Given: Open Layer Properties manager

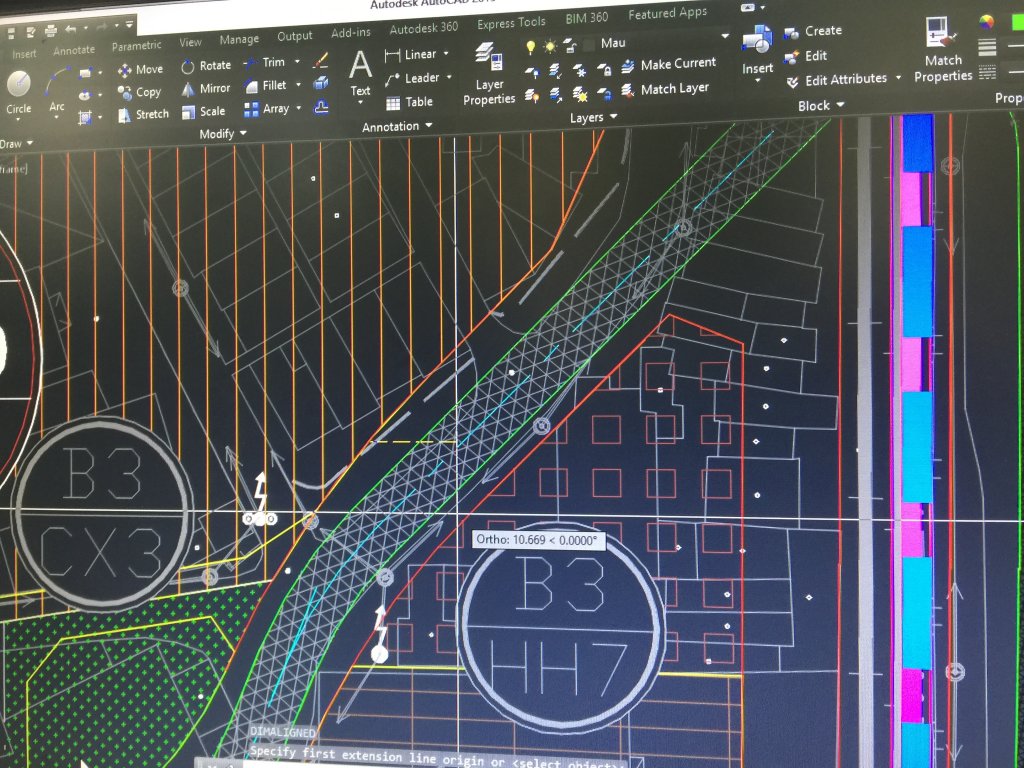Looking at the screenshot, I should coord(489,70).
